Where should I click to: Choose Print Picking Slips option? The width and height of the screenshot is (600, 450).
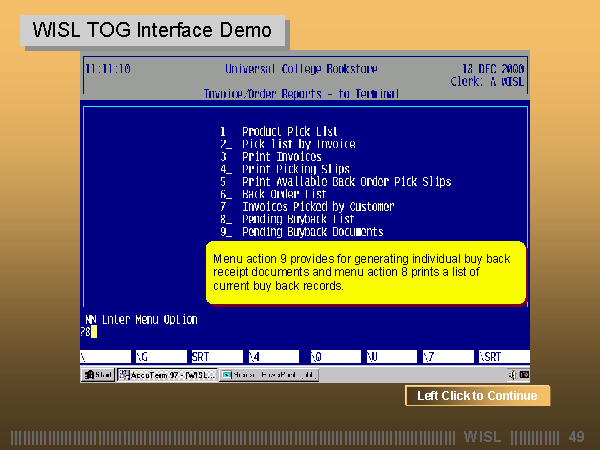click(x=295, y=169)
